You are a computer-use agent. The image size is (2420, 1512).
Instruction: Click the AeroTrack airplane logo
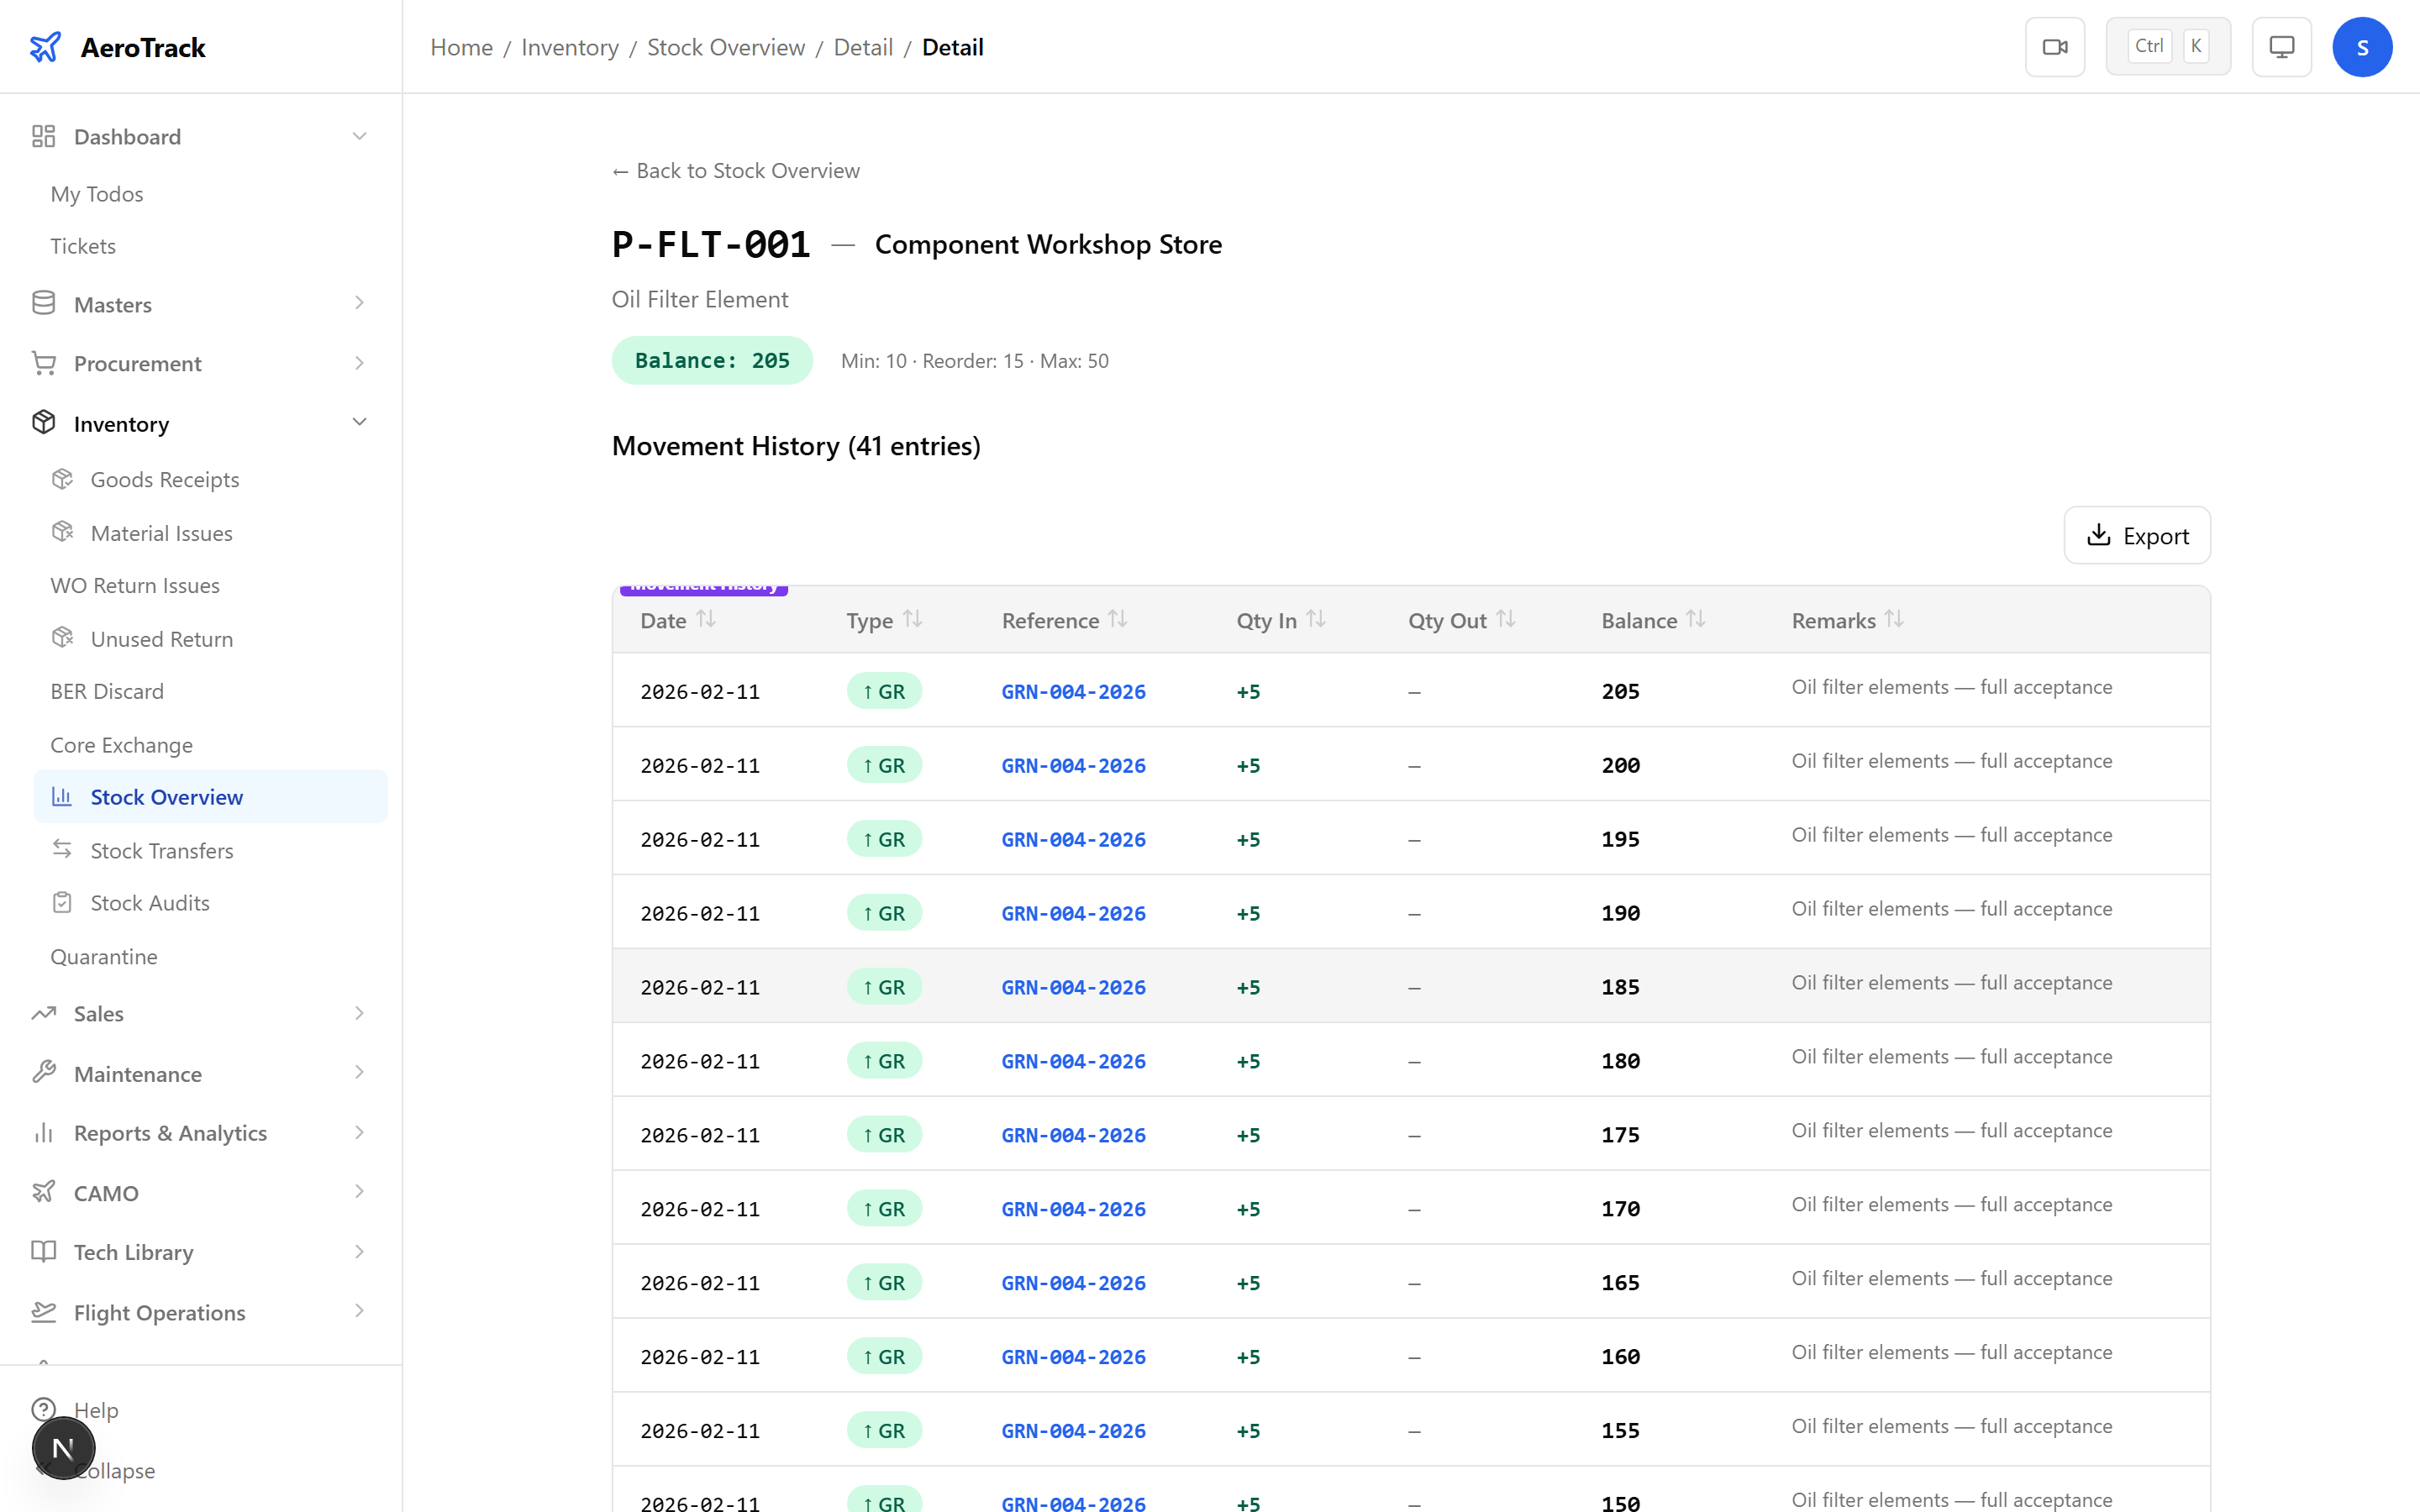coord(46,46)
